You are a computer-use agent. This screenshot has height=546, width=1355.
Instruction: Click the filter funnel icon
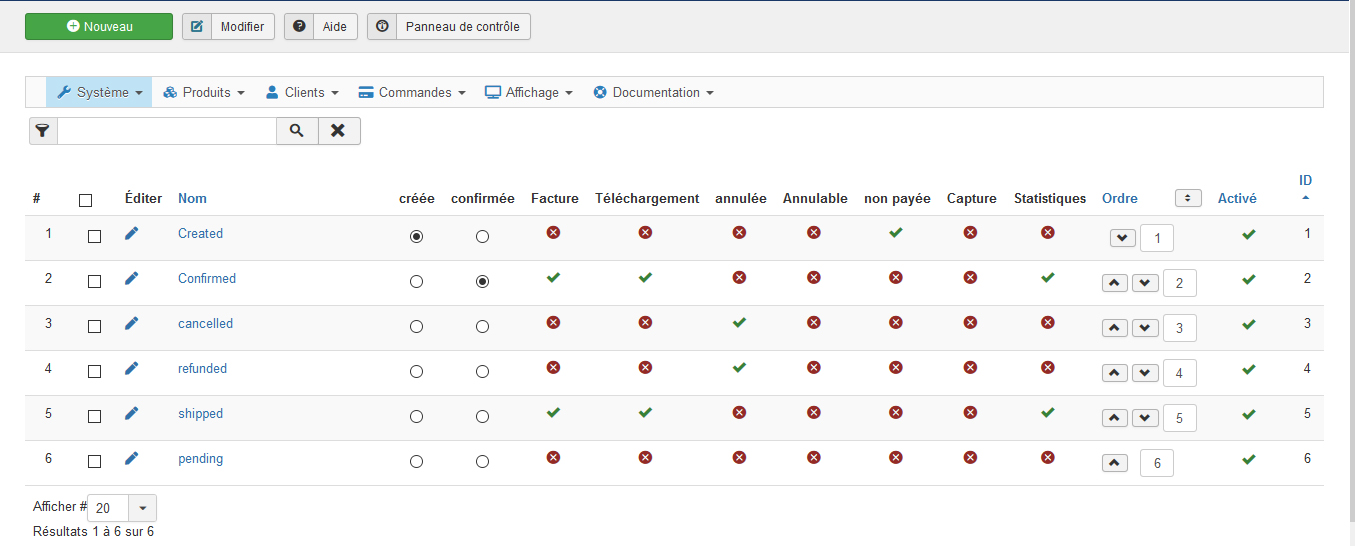tap(43, 131)
